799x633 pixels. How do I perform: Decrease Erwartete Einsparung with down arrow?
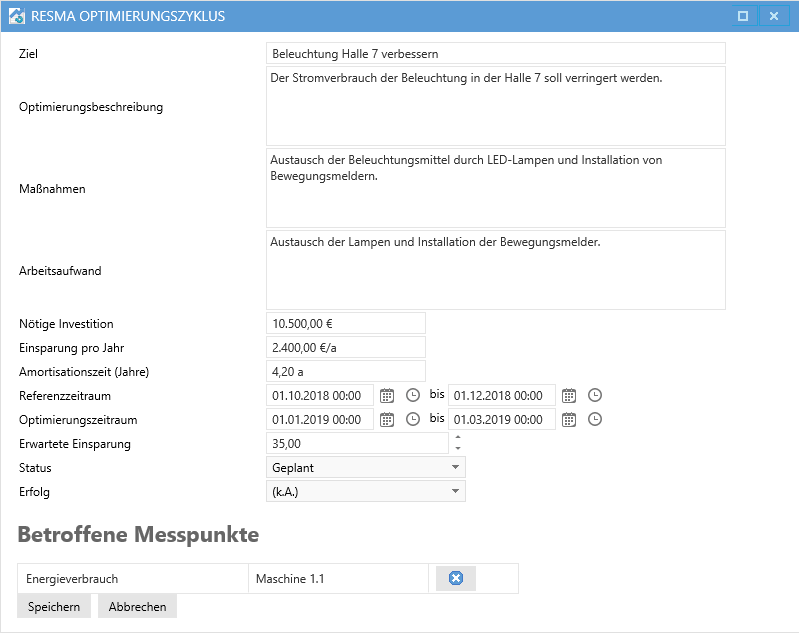click(x=458, y=449)
